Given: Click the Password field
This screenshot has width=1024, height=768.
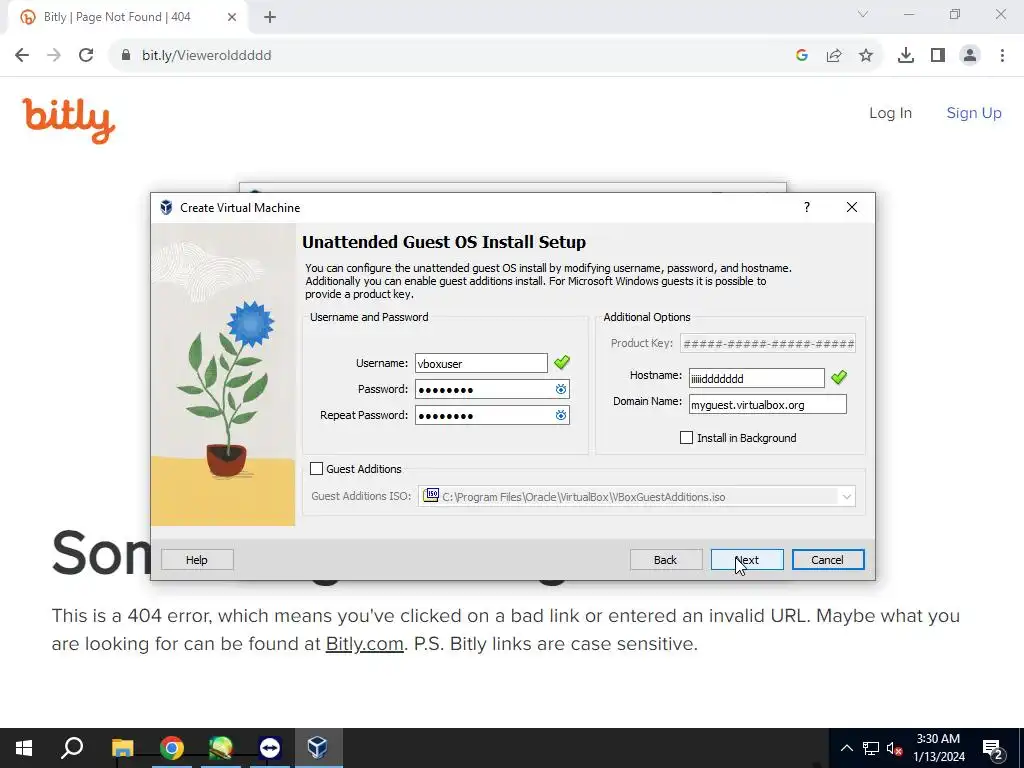Looking at the screenshot, I should pos(484,389).
